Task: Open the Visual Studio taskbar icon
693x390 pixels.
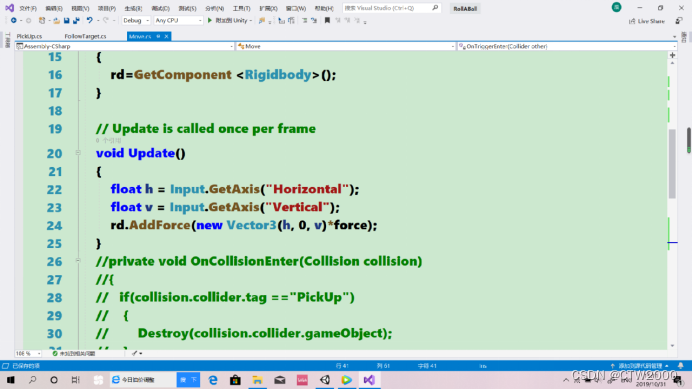Action: click(x=369, y=380)
